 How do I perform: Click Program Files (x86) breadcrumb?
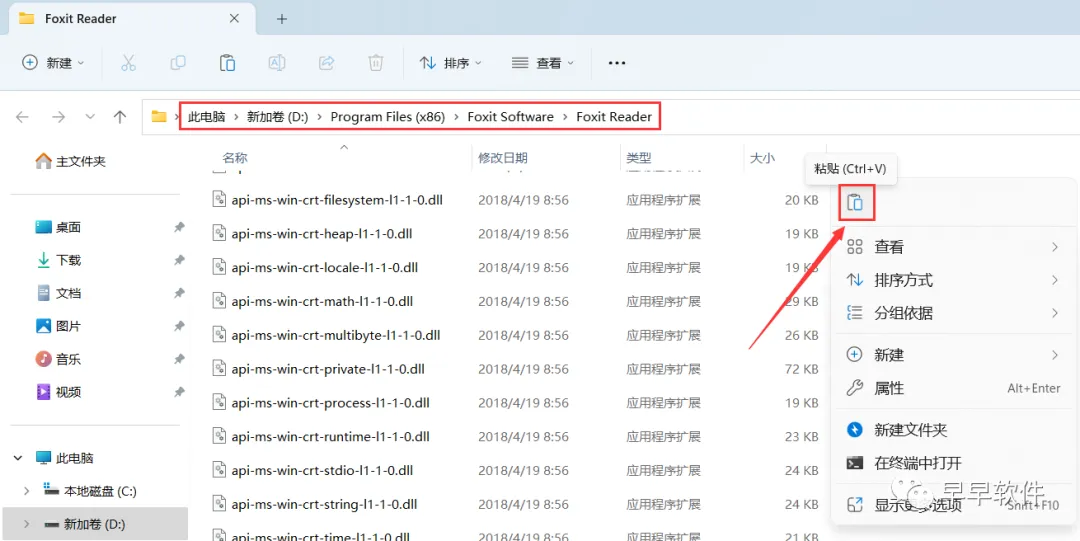tap(388, 117)
